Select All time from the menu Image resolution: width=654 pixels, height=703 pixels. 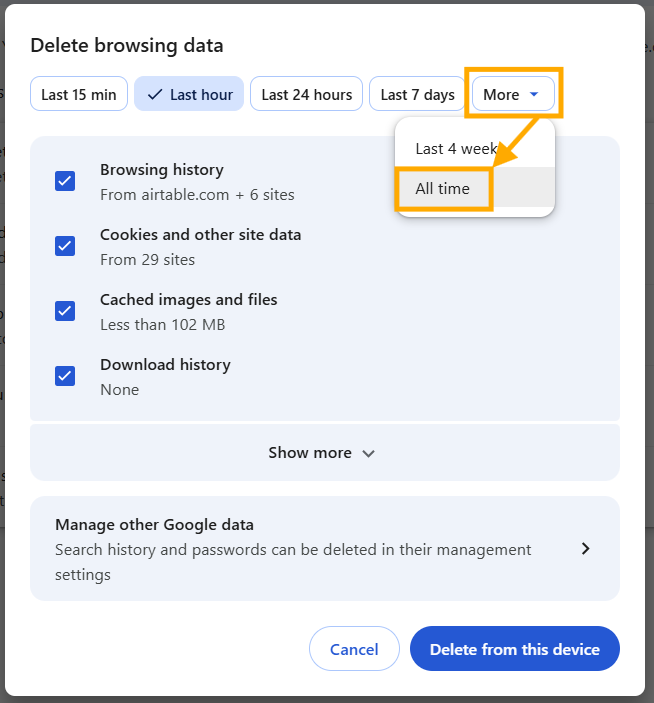click(443, 189)
